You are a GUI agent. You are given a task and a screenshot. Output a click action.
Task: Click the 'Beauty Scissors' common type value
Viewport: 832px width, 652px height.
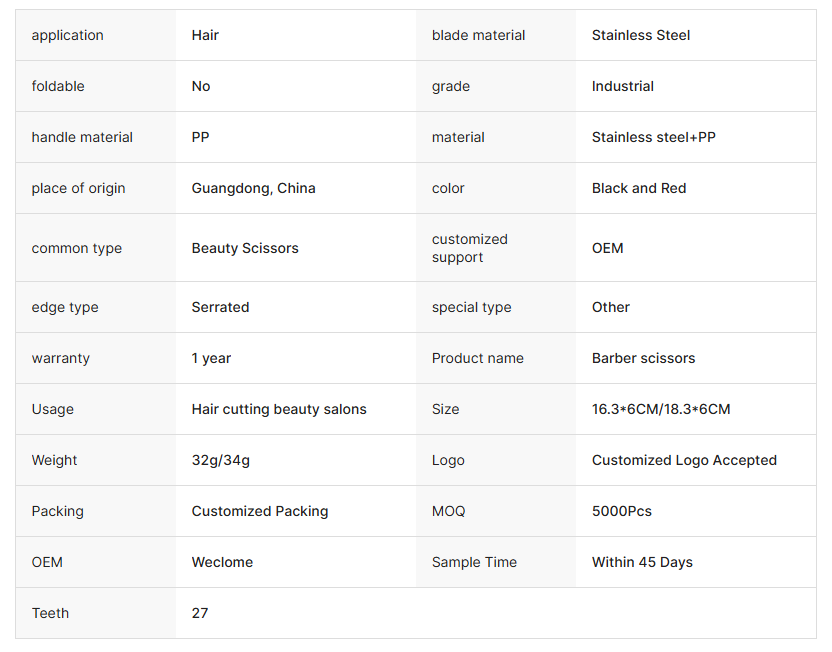pos(245,248)
